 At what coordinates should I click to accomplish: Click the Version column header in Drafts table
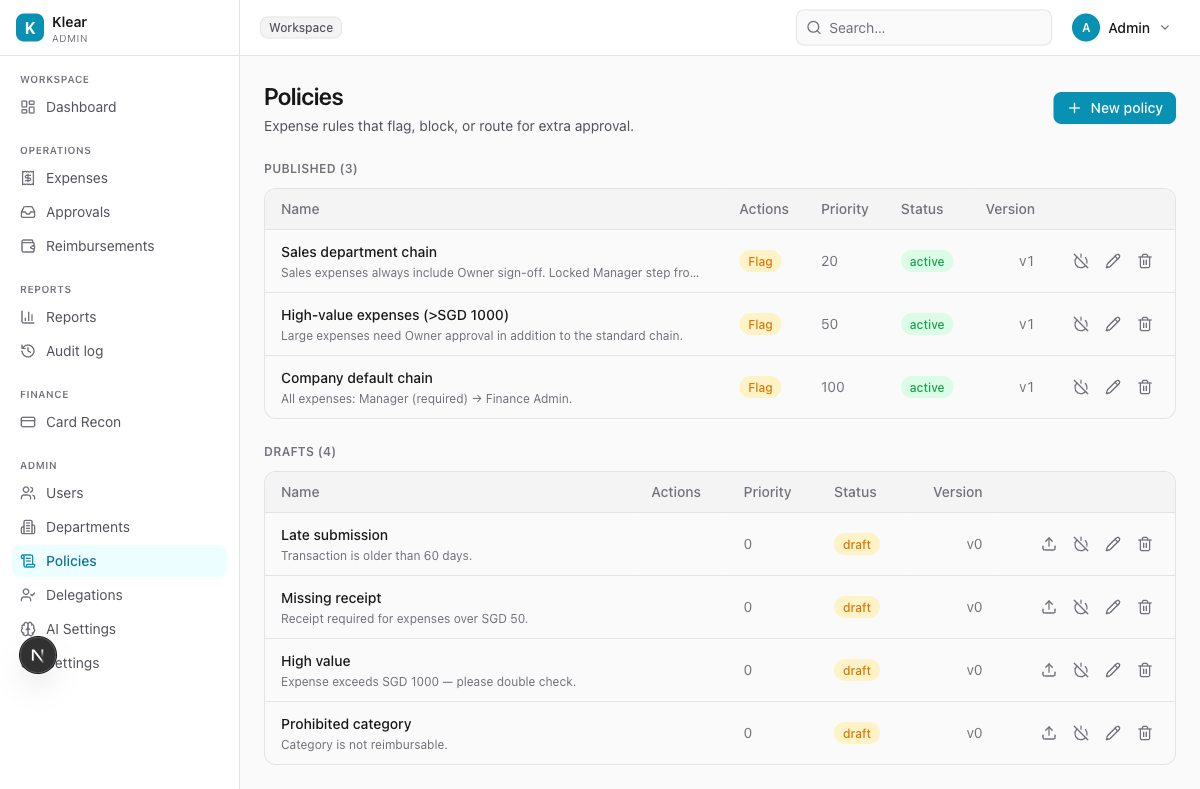point(958,492)
